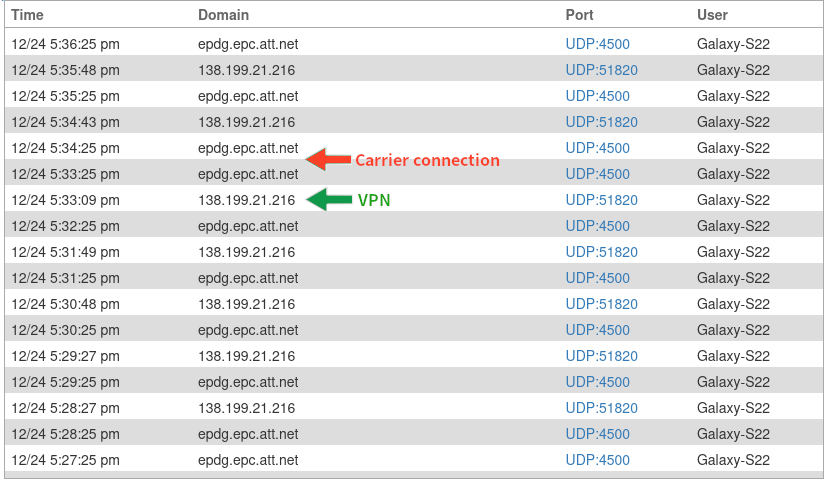Open UDP:51820 port link at 5:35:48 pm
Screen dimensions: 830x482
601,70
